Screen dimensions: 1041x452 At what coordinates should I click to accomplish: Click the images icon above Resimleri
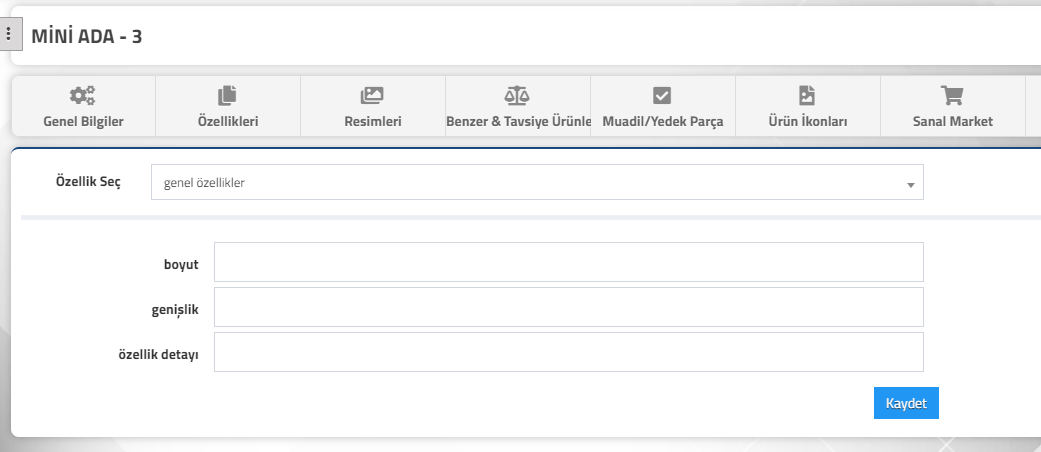[x=372, y=96]
